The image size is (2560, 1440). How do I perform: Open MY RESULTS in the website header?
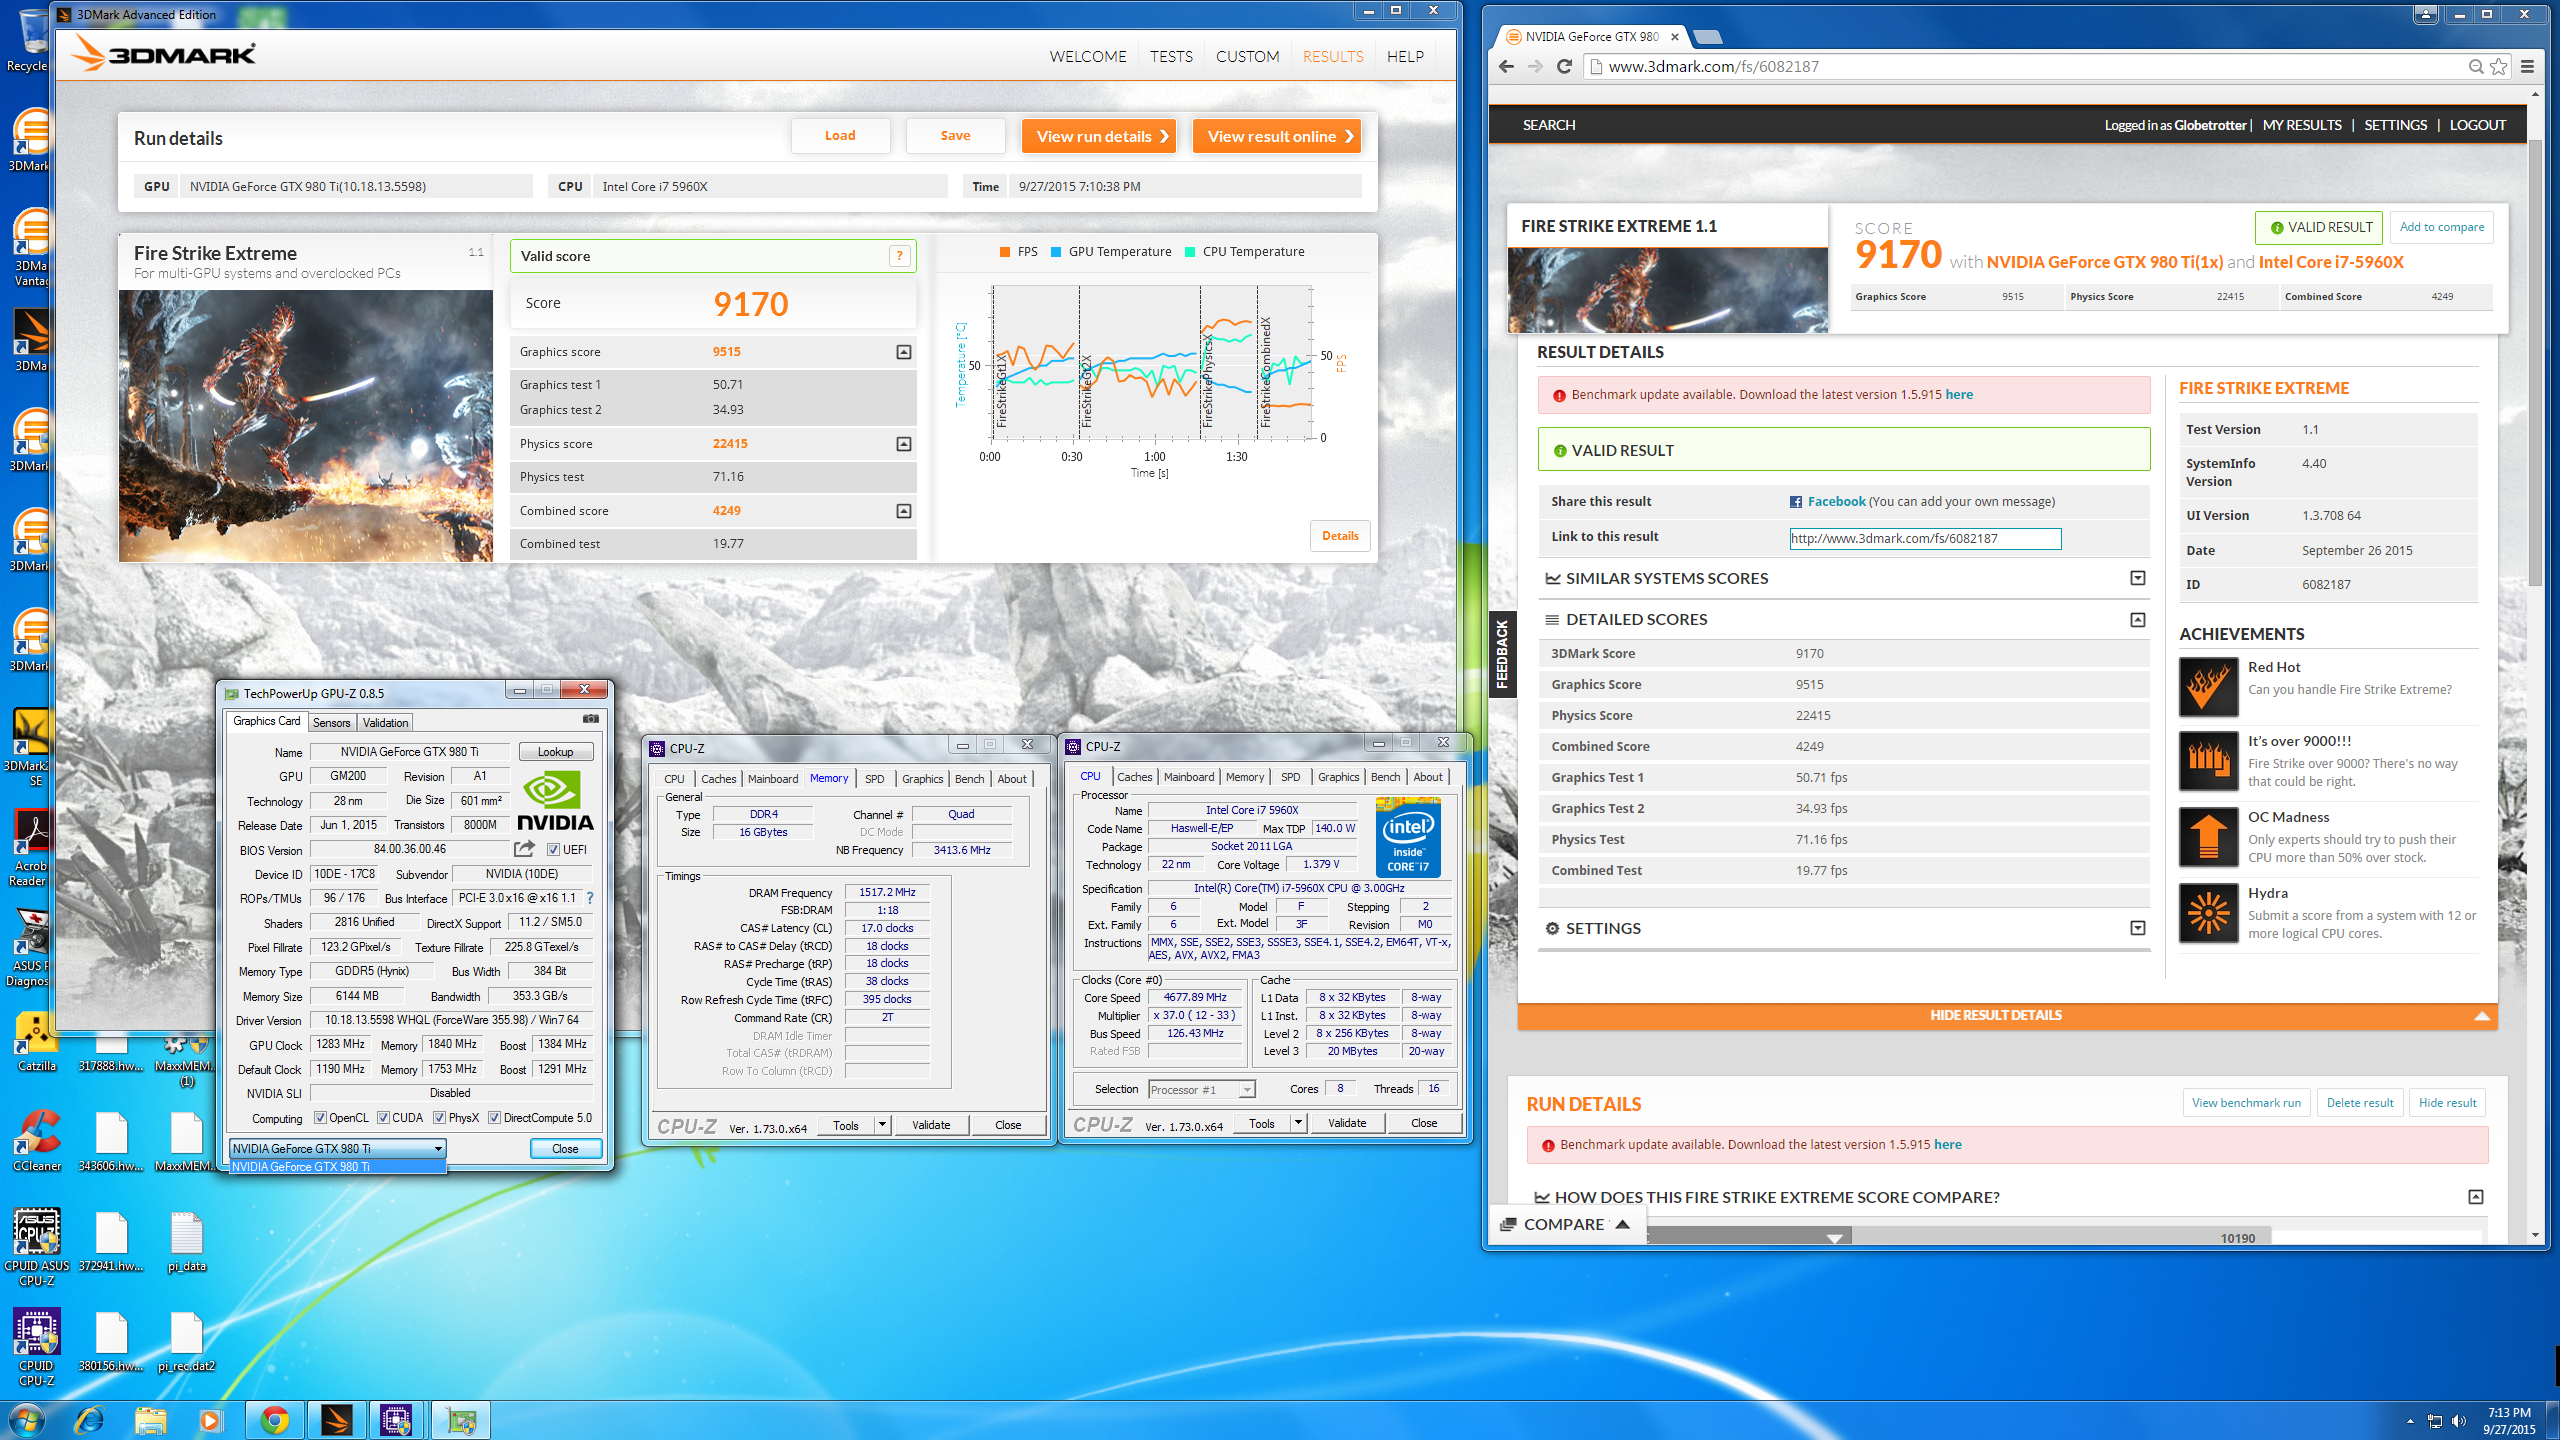pos(2302,125)
